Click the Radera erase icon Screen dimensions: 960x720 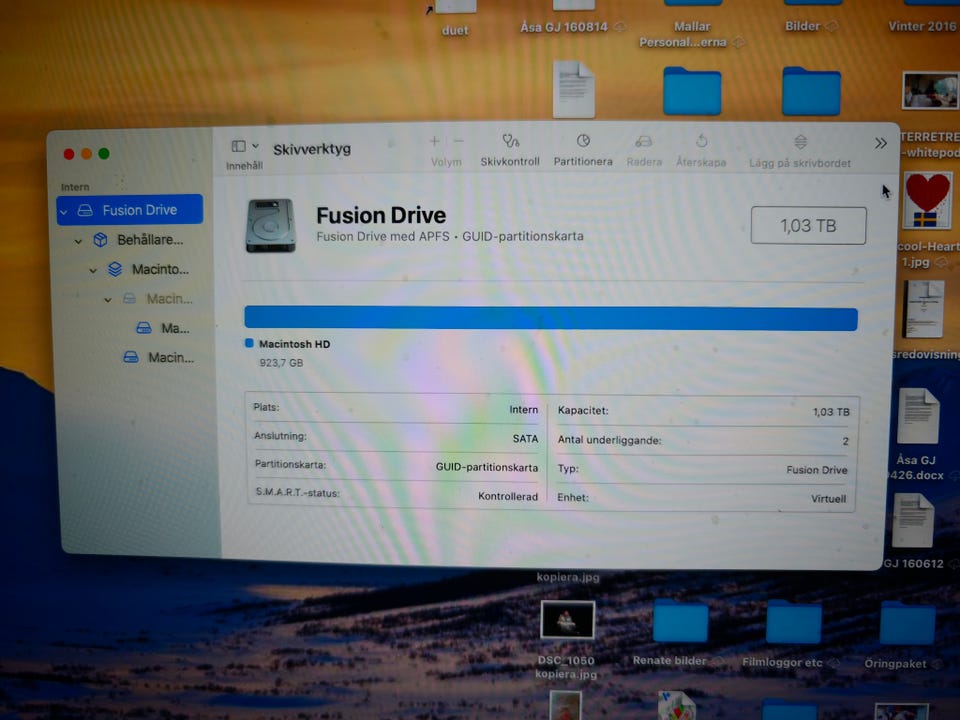point(644,142)
